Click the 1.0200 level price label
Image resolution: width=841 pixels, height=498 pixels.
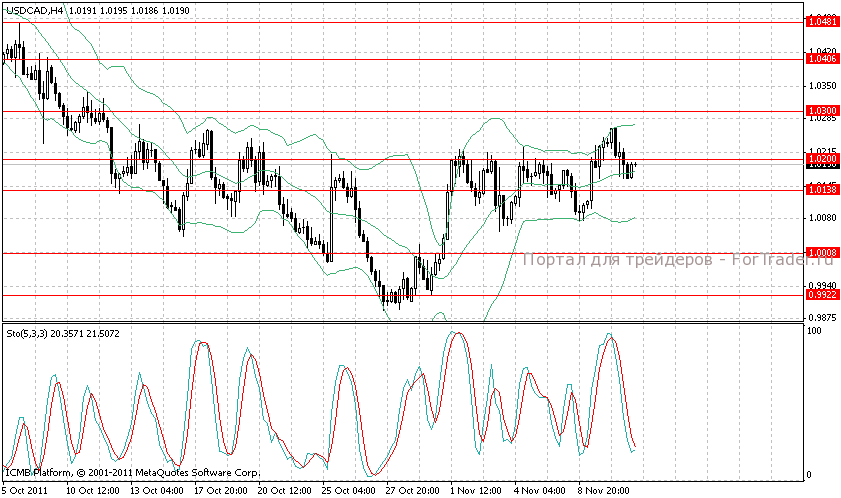(820, 159)
